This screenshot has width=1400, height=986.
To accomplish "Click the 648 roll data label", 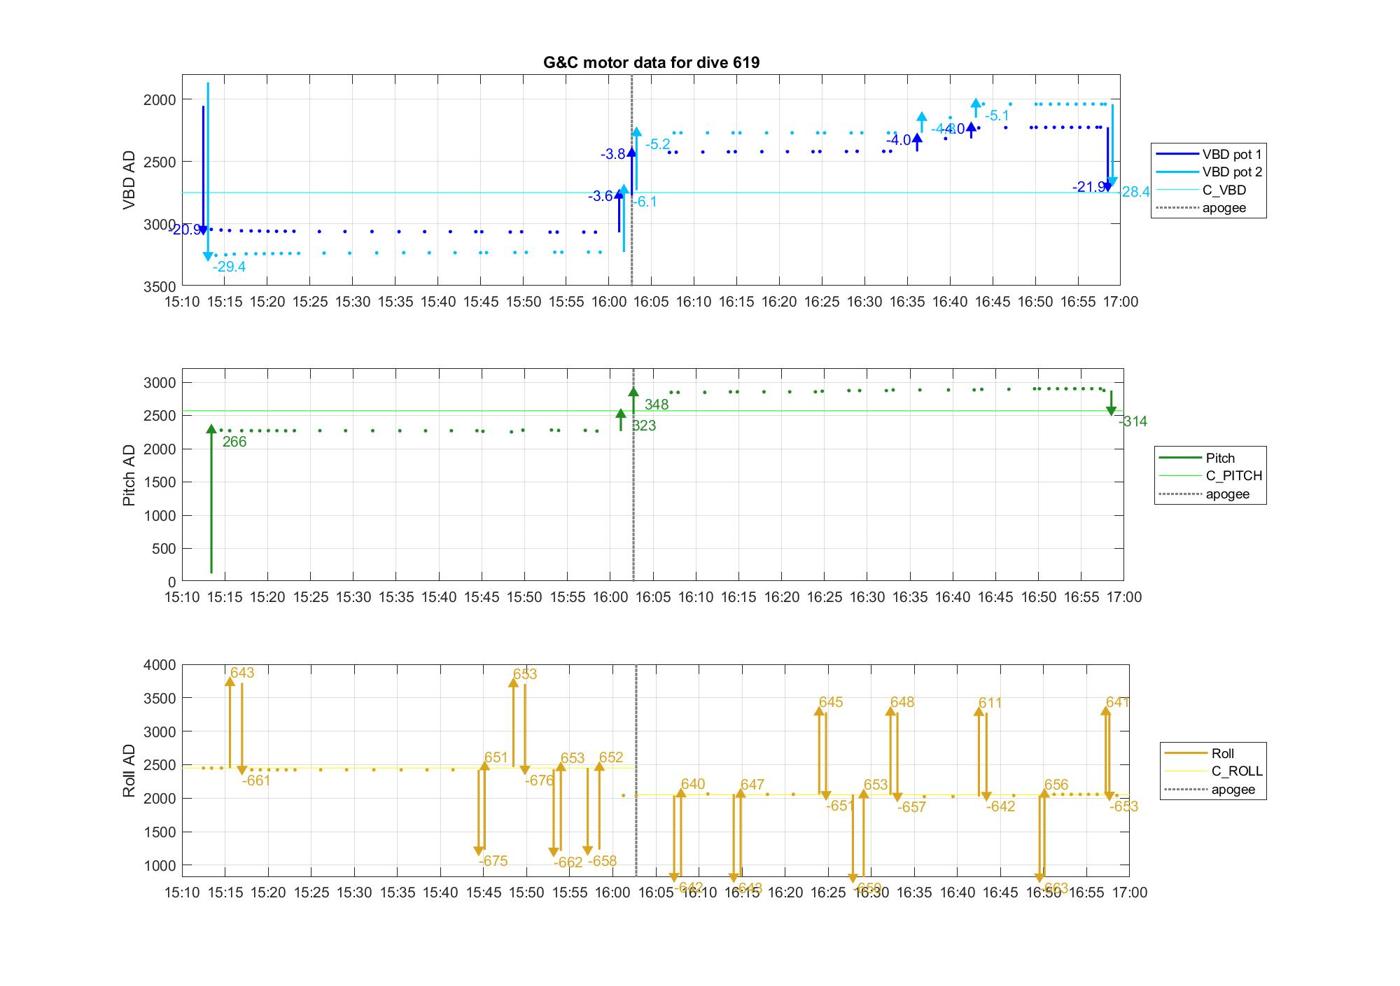I will point(902,703).
